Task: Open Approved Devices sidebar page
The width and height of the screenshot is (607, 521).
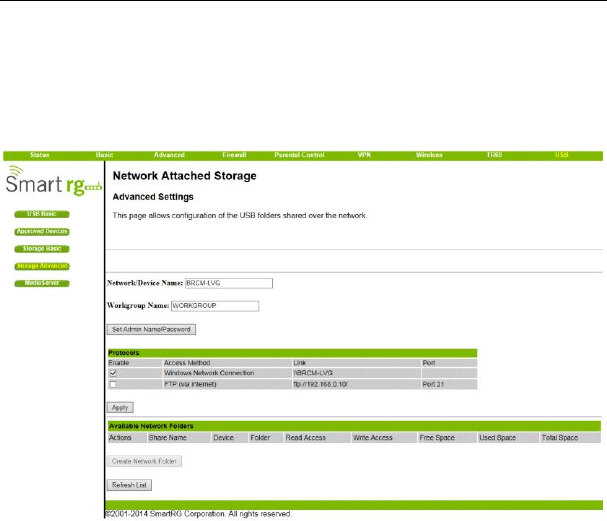Action: (42, 231)
